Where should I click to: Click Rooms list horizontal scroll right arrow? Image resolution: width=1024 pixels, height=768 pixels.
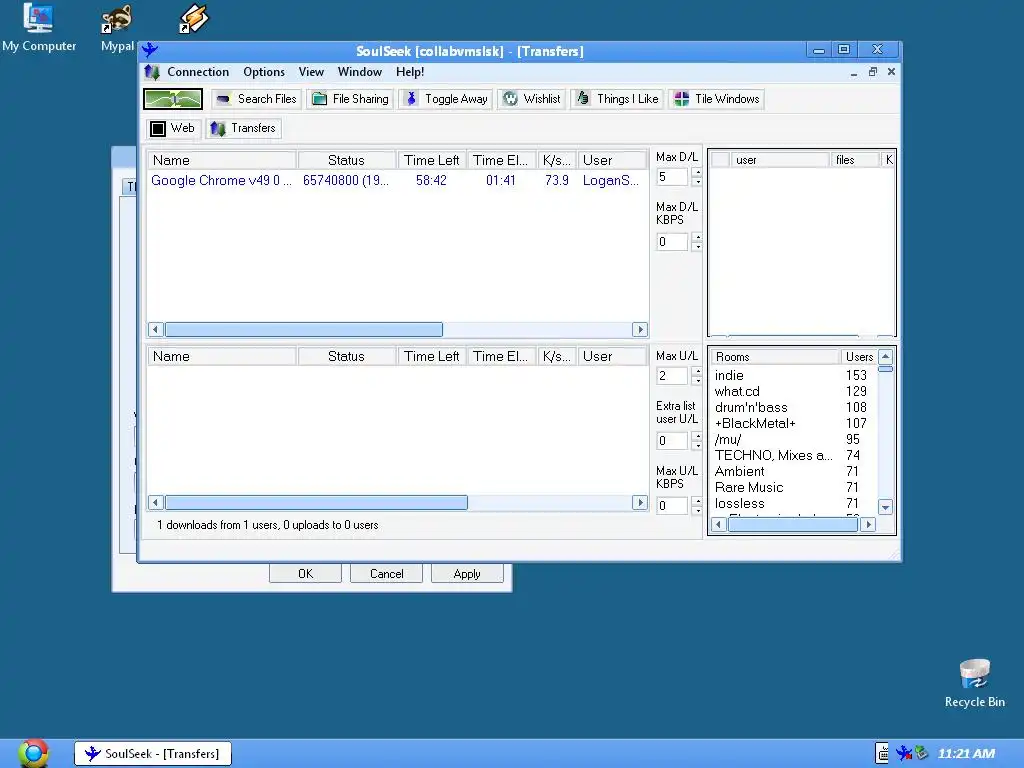pyautogui.click(x=868, y=524)
